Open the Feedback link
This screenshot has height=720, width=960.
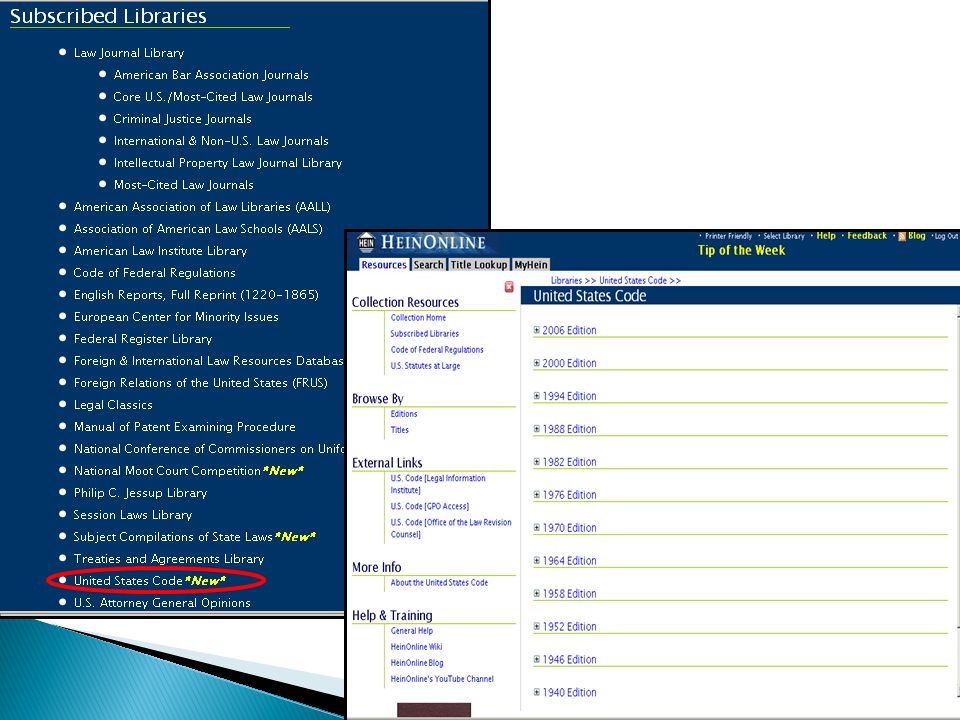click(x=867, y=236)
